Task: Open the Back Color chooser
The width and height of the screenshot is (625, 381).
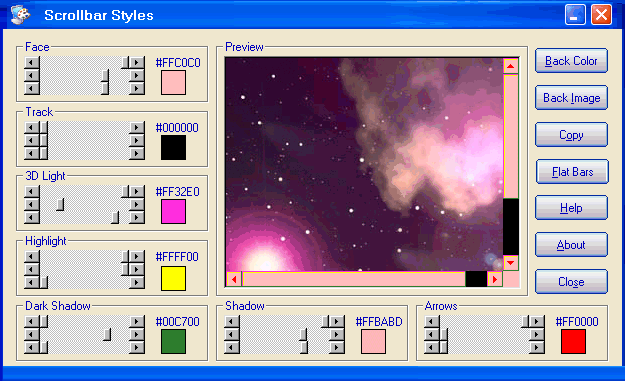Action: [x=571, y=61]
